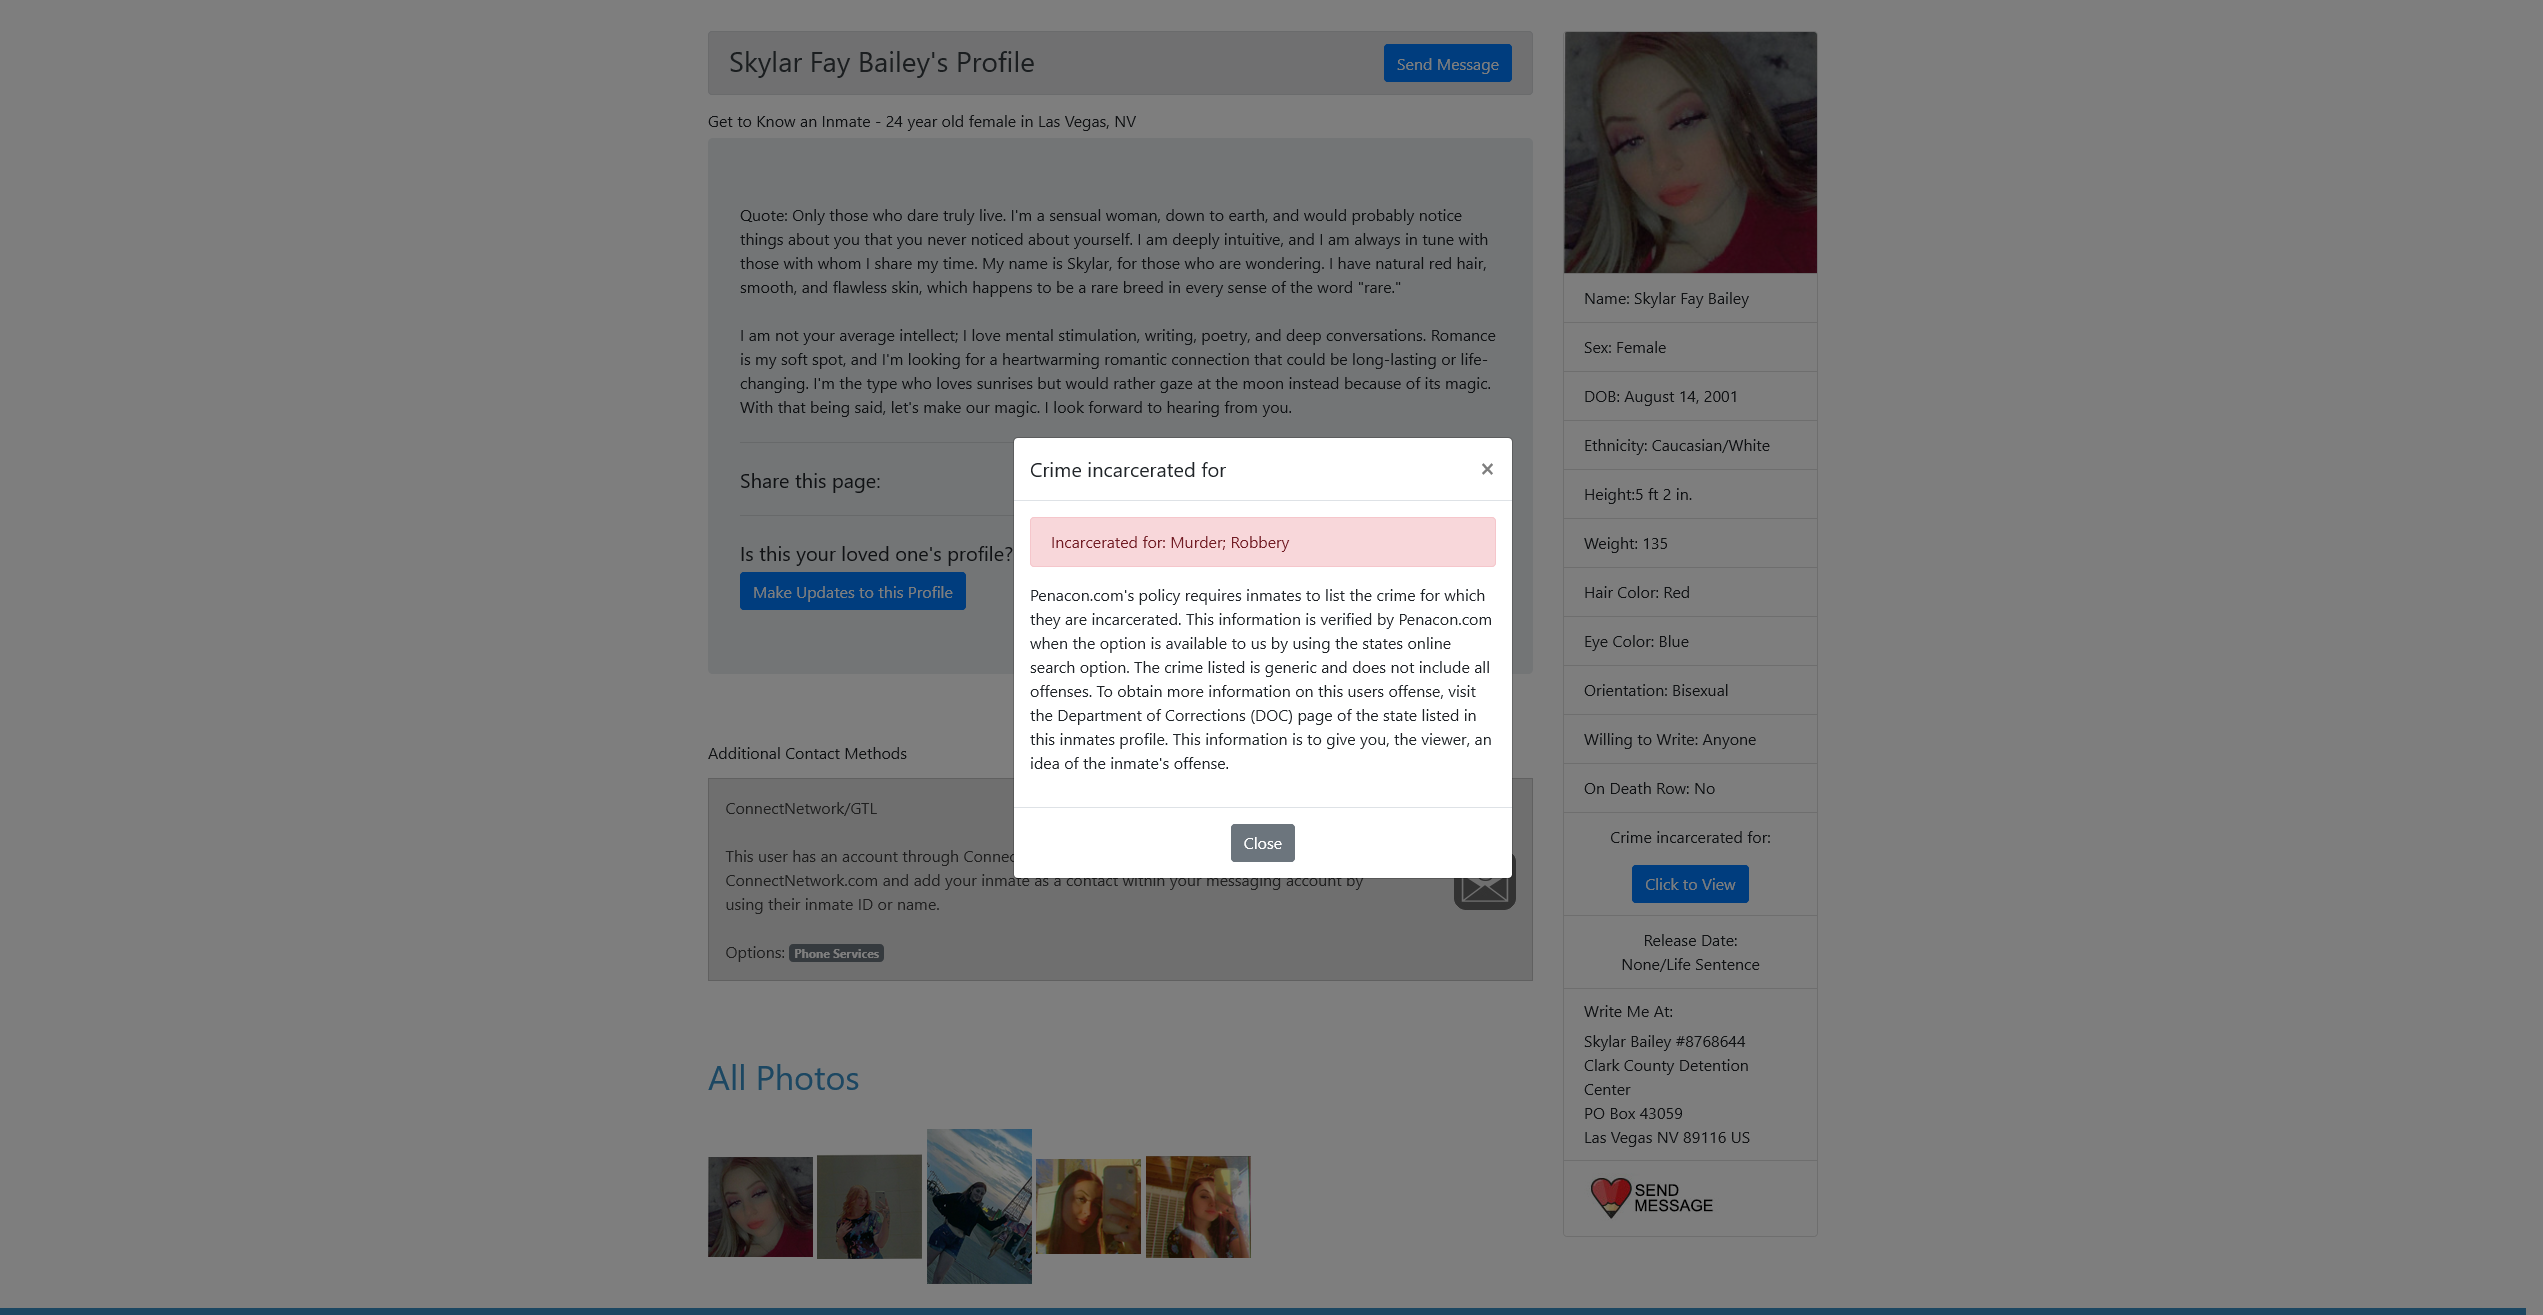Click the gray Close button in dialog
2543x1315 pixels.
[1262, 843]
